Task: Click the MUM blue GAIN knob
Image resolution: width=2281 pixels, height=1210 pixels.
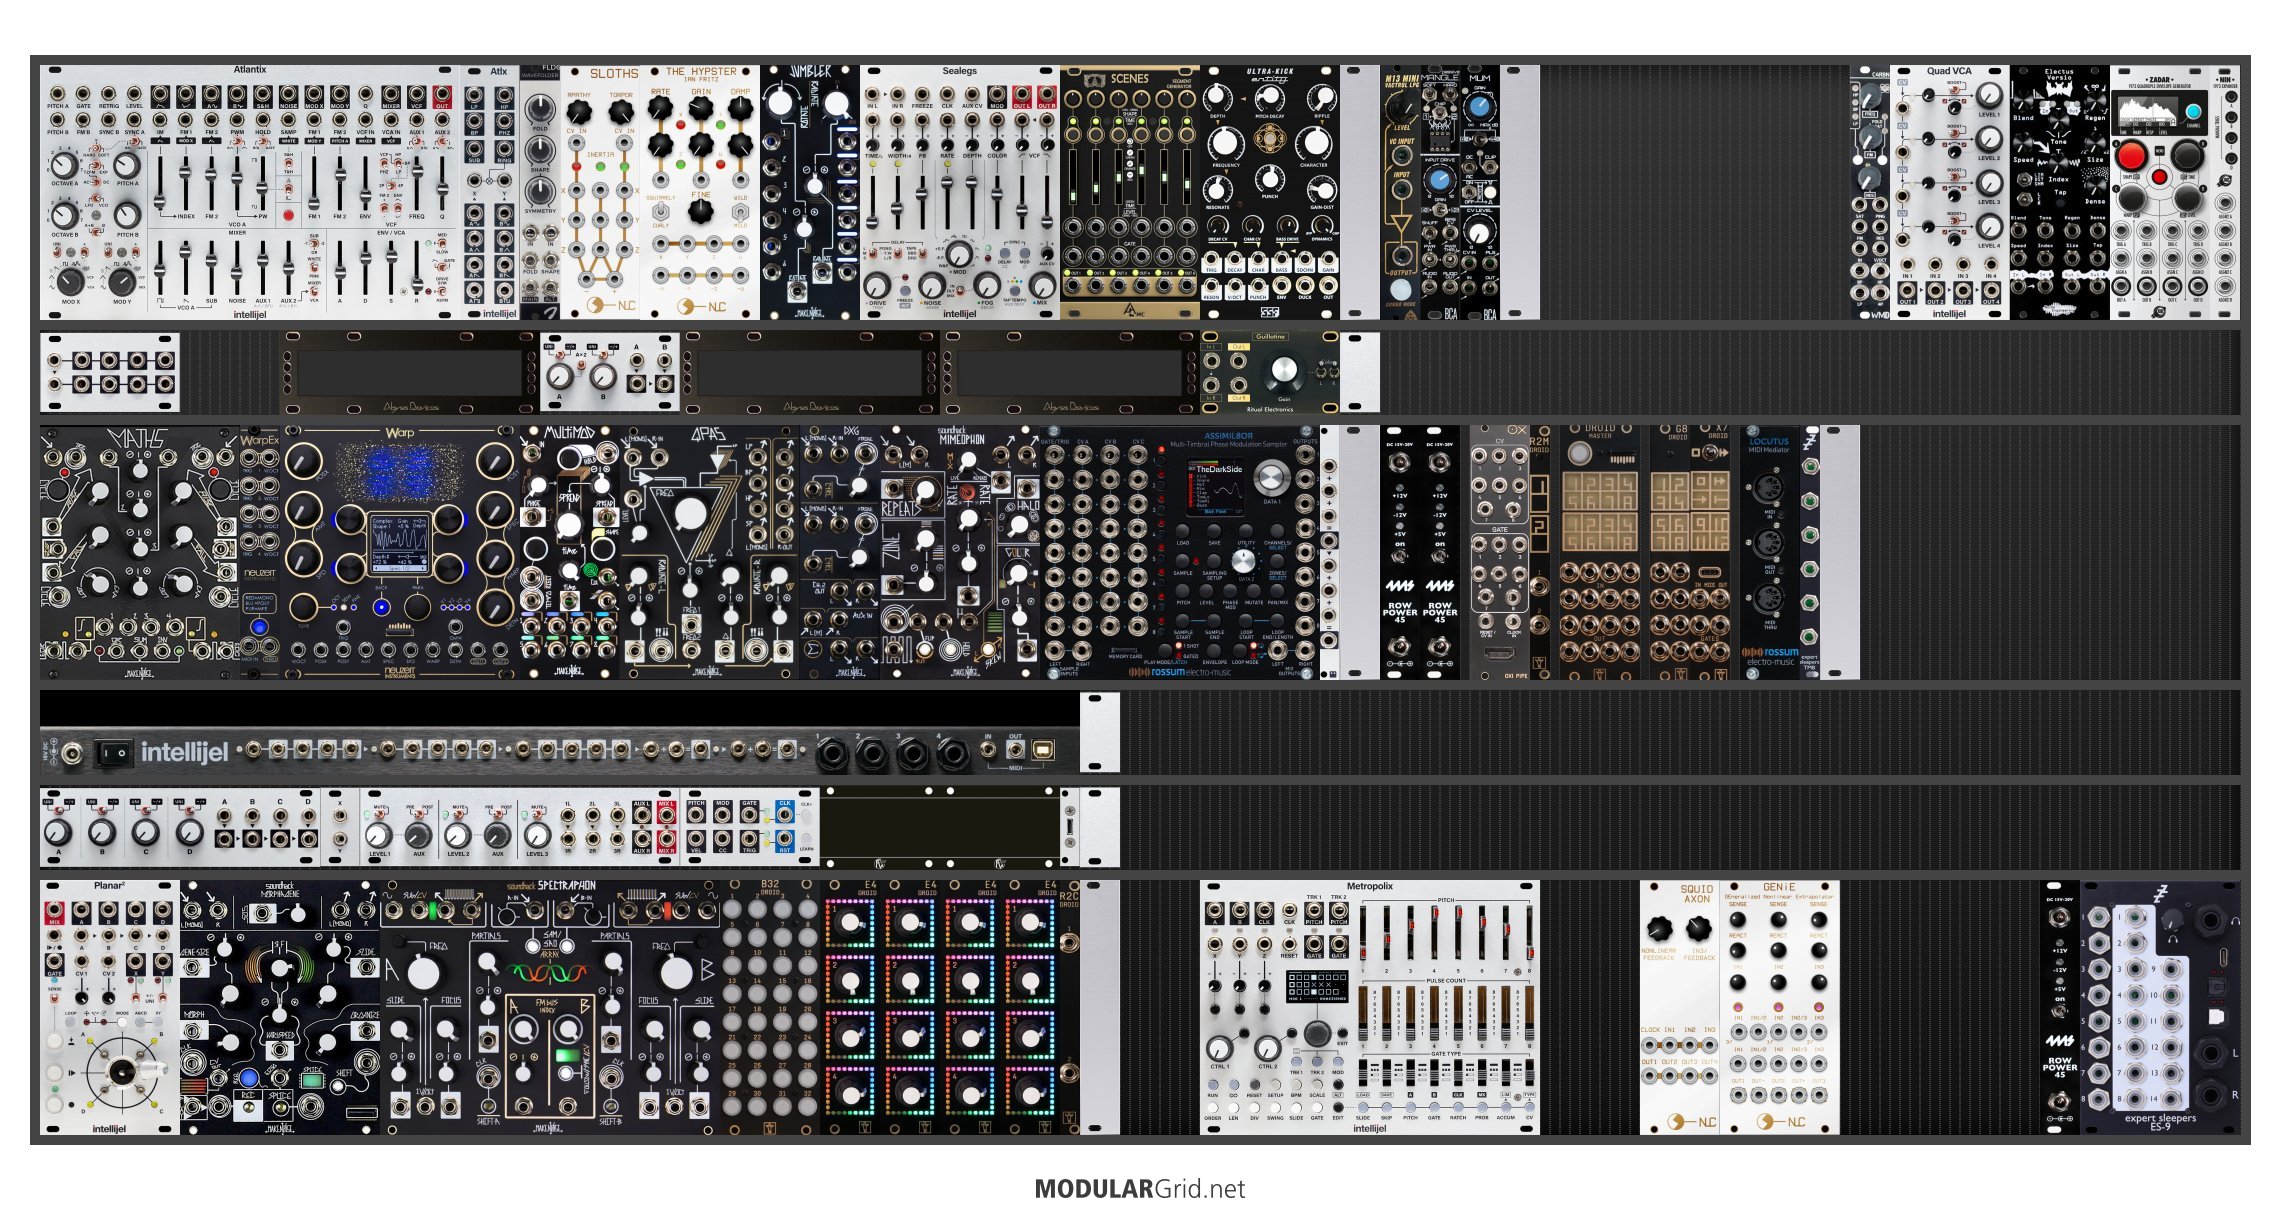Action: coord(1479,108)
